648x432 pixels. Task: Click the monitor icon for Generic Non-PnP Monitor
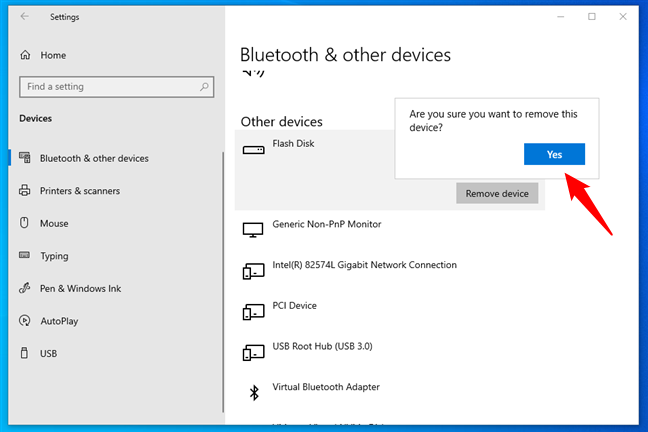pos(253,230)
